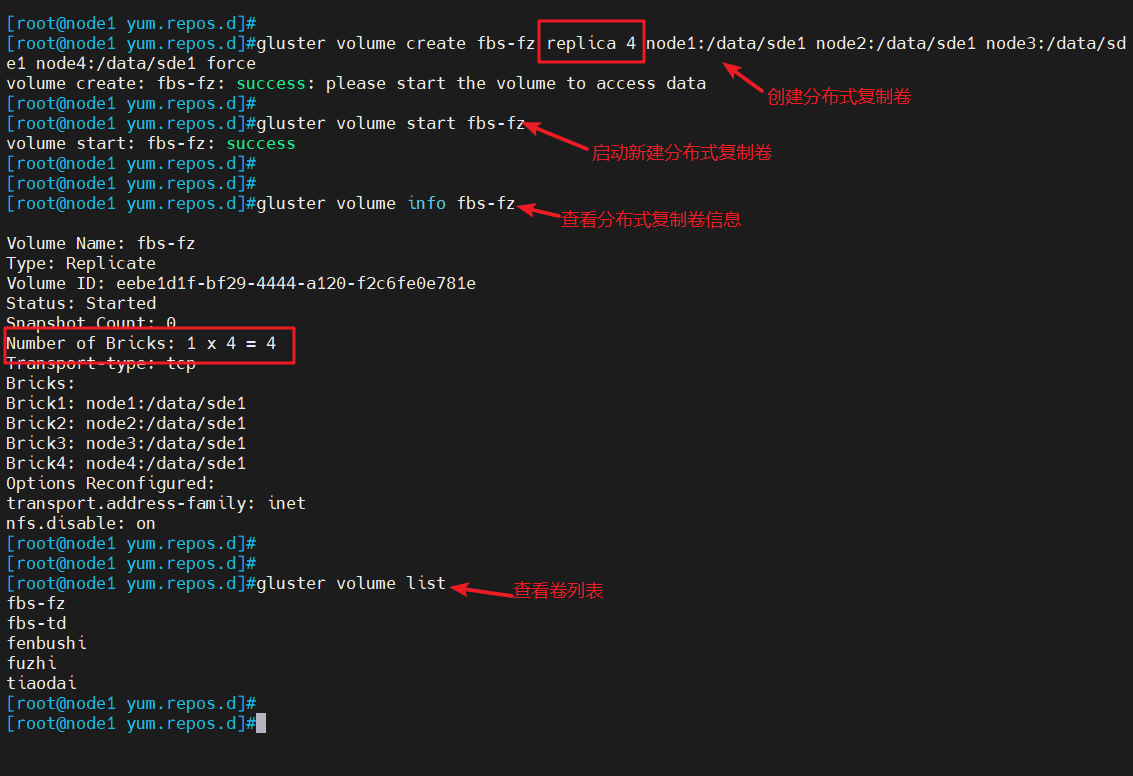Click the Volume ID eebe1d1f-bf29-4444-a120-f2c6fe0e781e
The image size is (1133, 776).
[296, 283]
